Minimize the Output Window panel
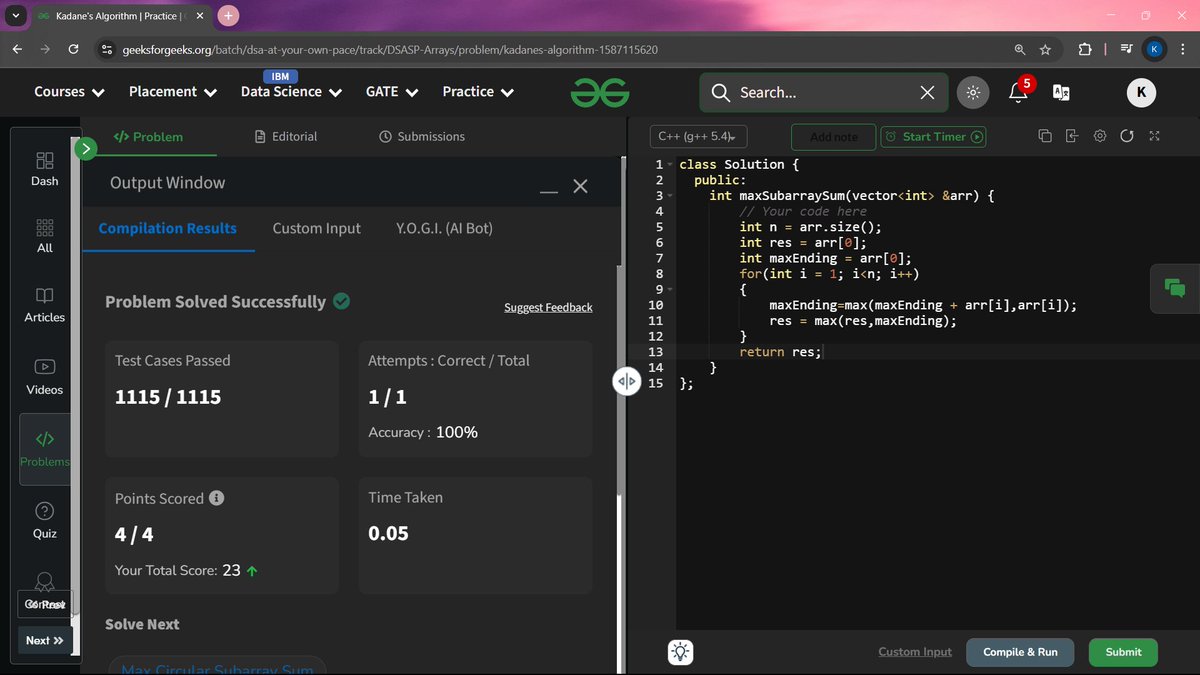The width and height of the screenshot is (1200, 675). [x=549, y=191]
